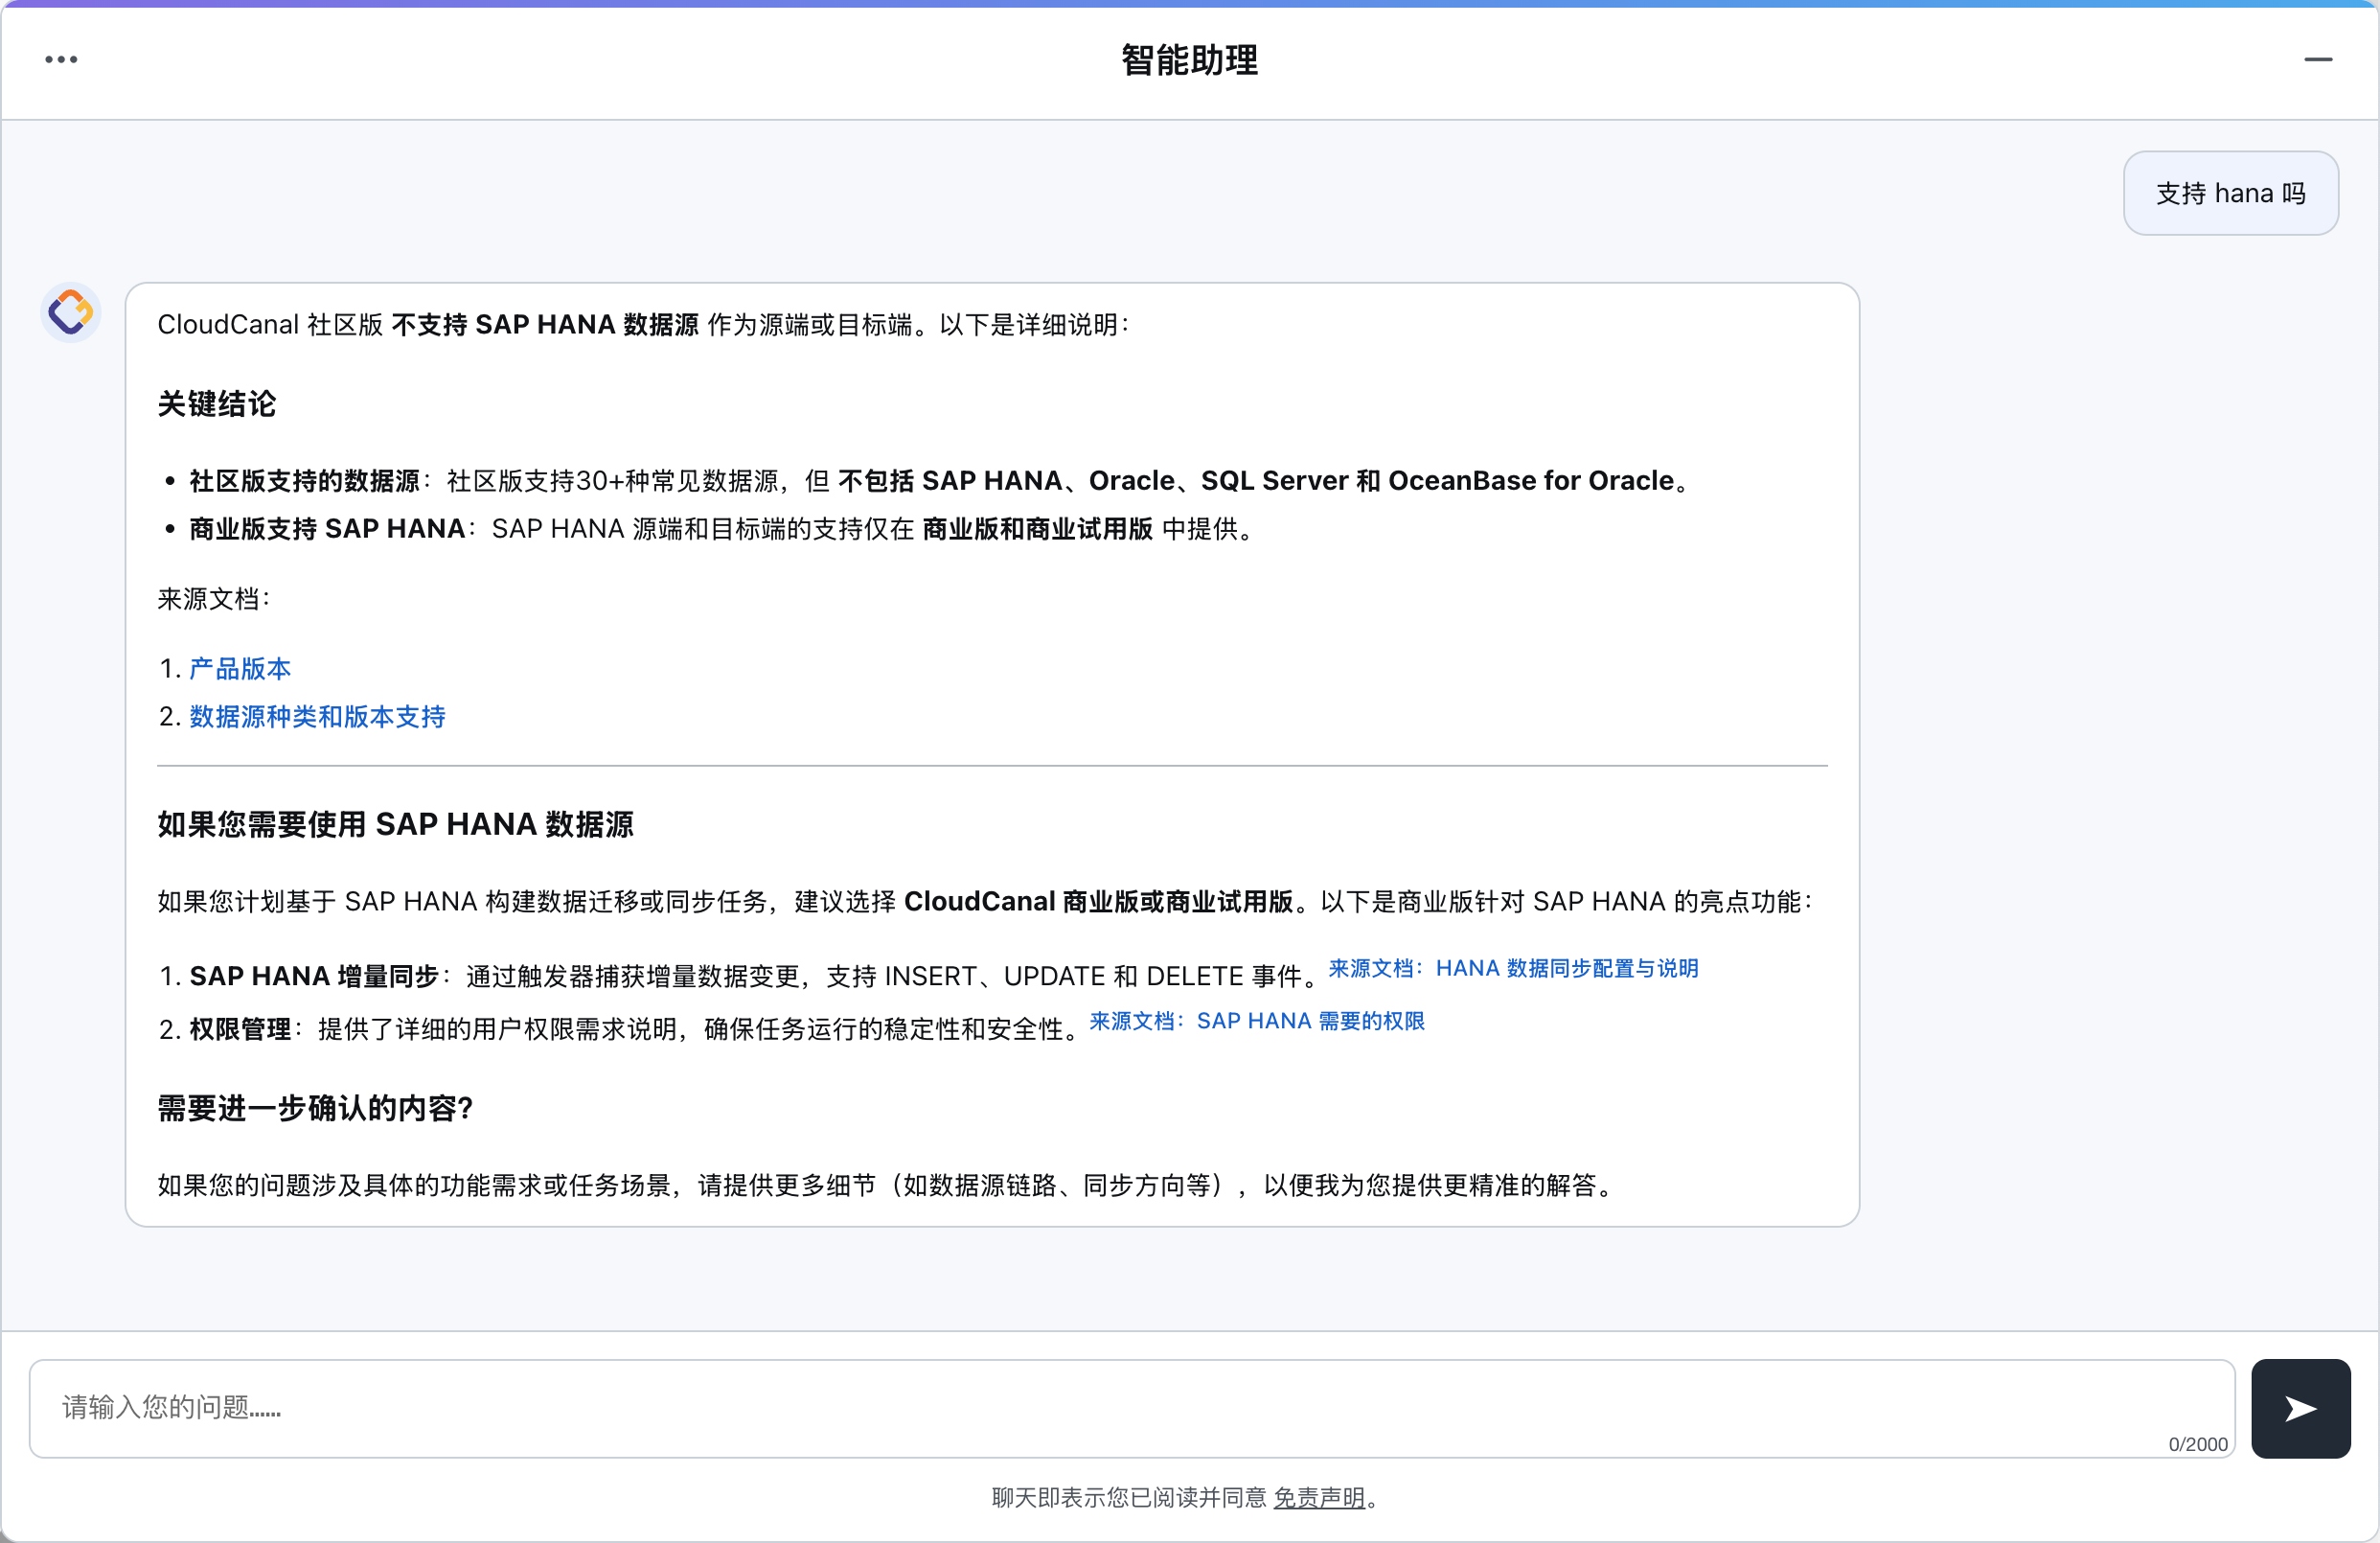Click the 关键结论 heading
This screenshot has height=1543, width=2380.
[217, 404]
